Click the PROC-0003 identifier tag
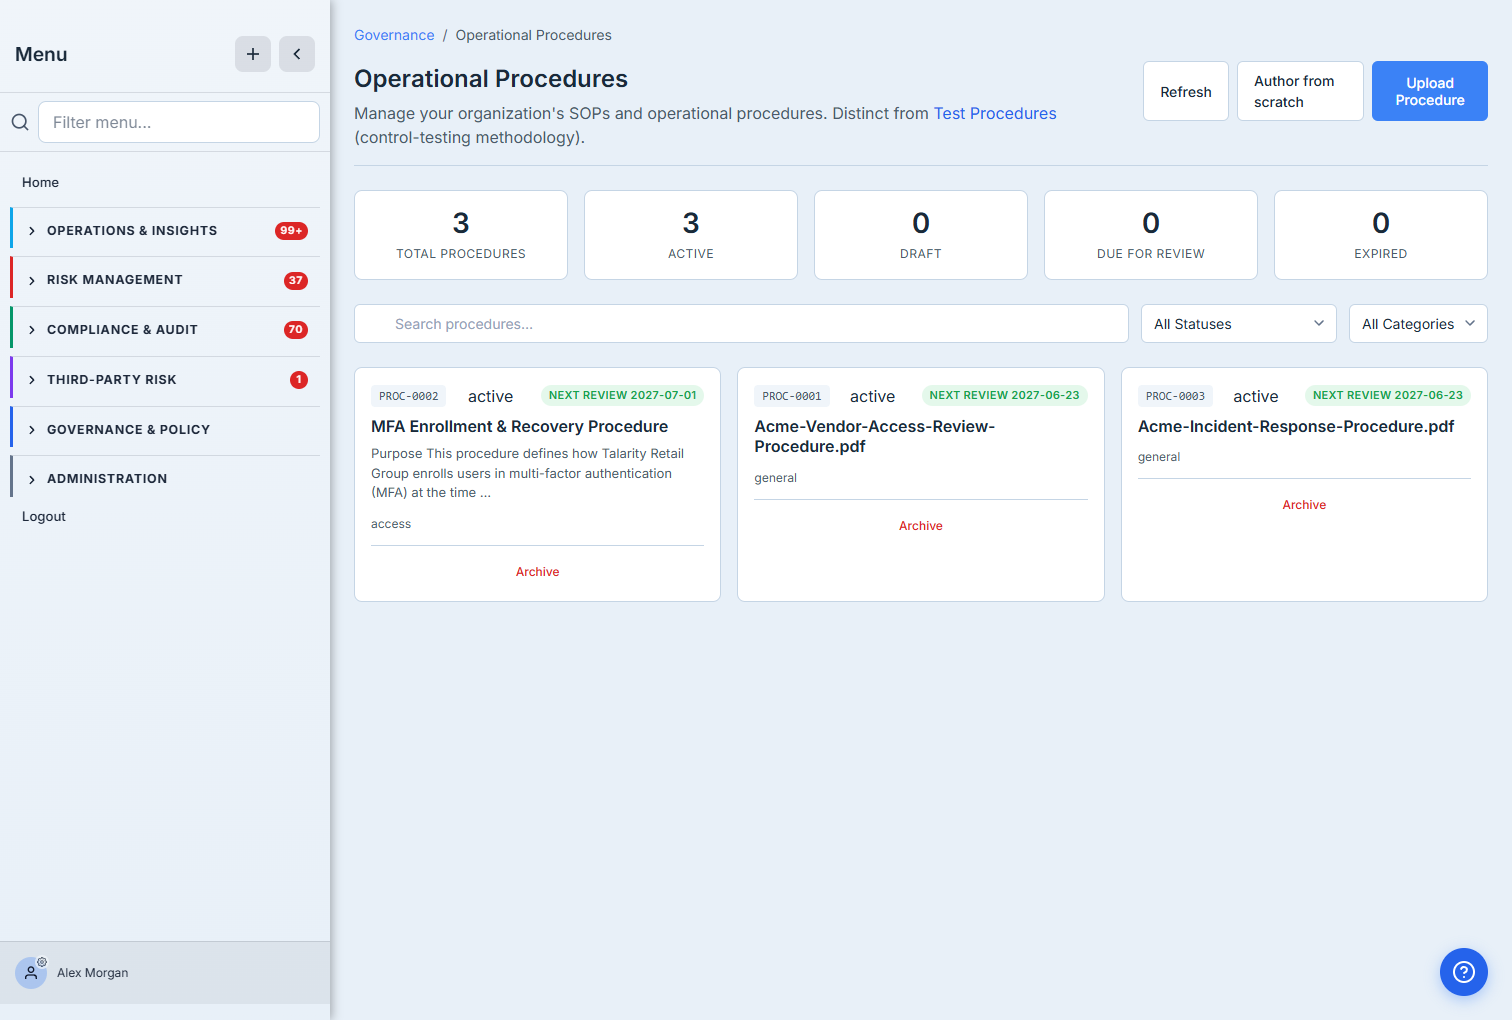The height and width of the screenshot is (1020, 1512). pos(1175,396)
